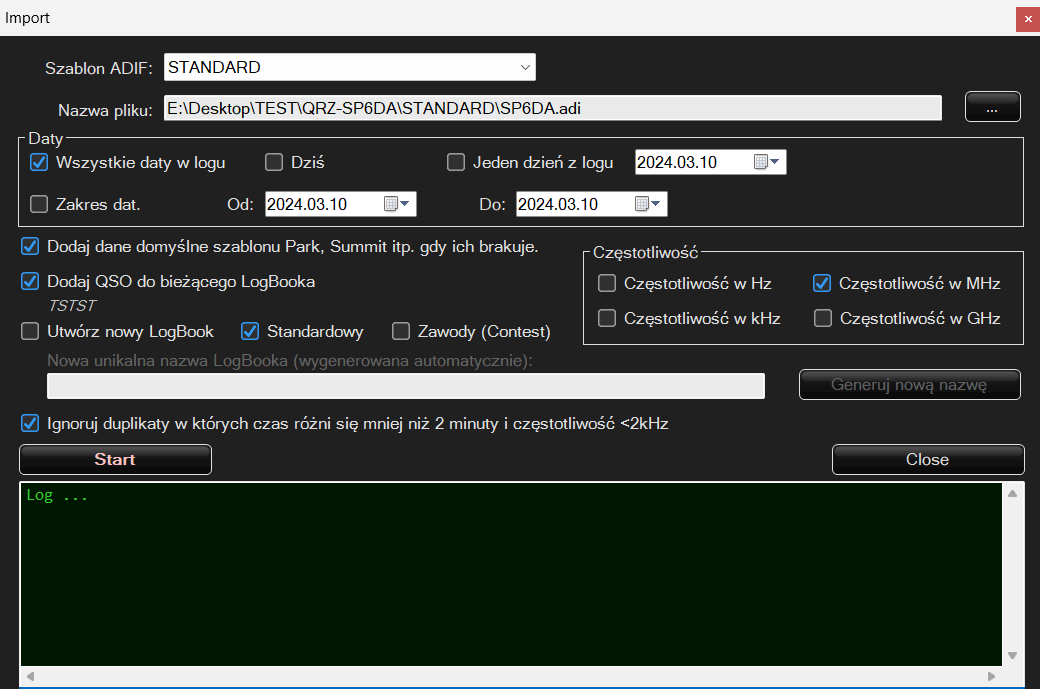Toggle Ignoruj duplikaty checkbox
The width and height of the screenshot is (1040, 689).
coord(30,423)
